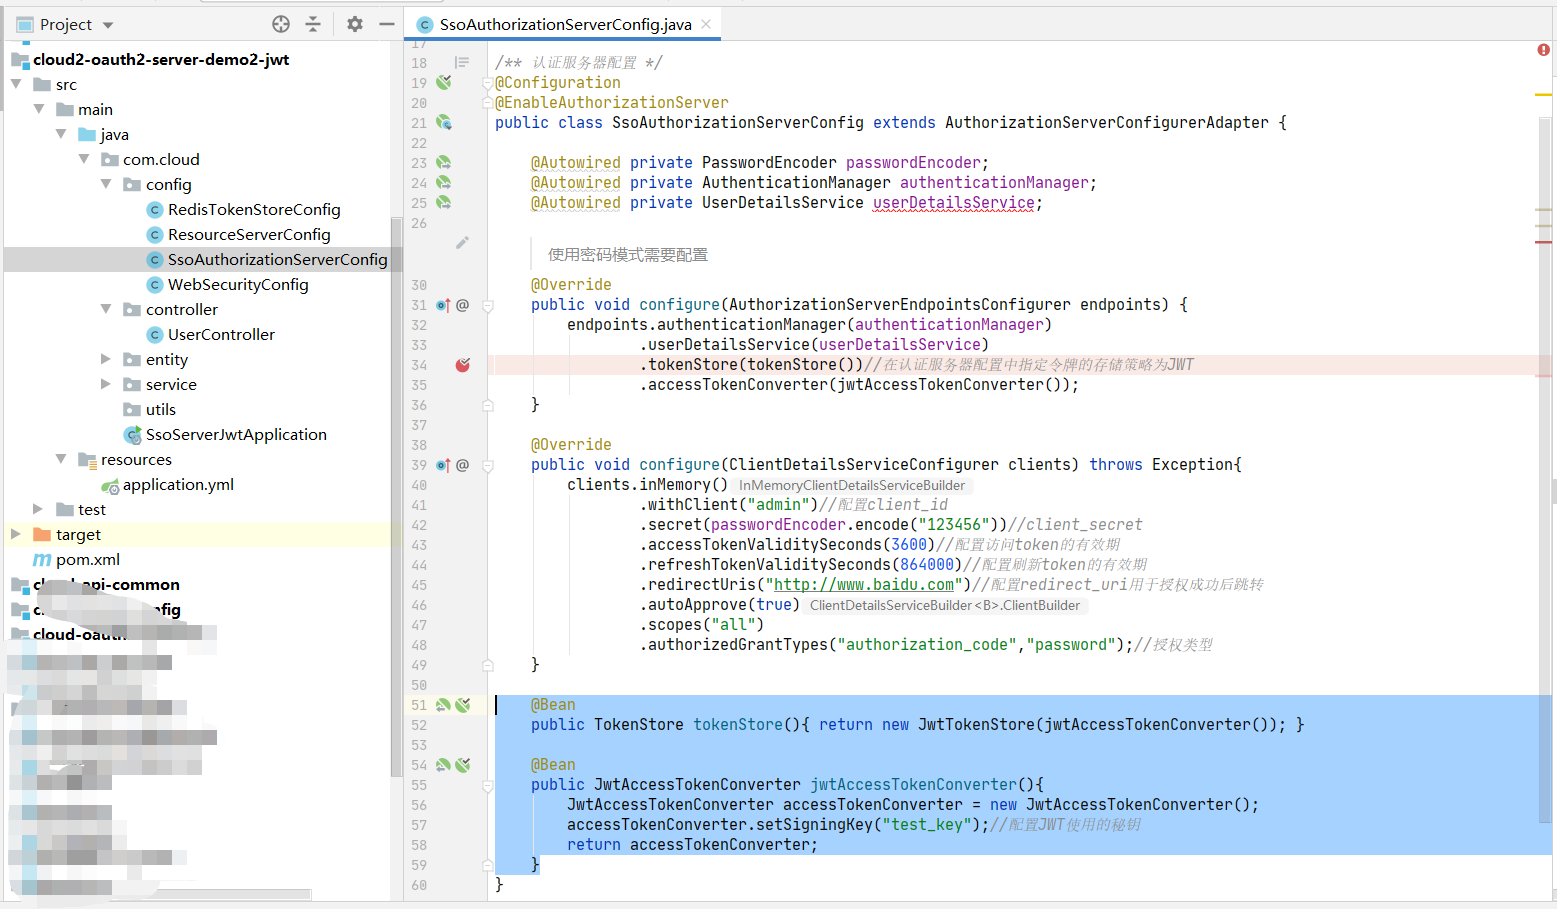1557x909 pixels.
Task: Expand the entity package
Action: pos(106,359)
